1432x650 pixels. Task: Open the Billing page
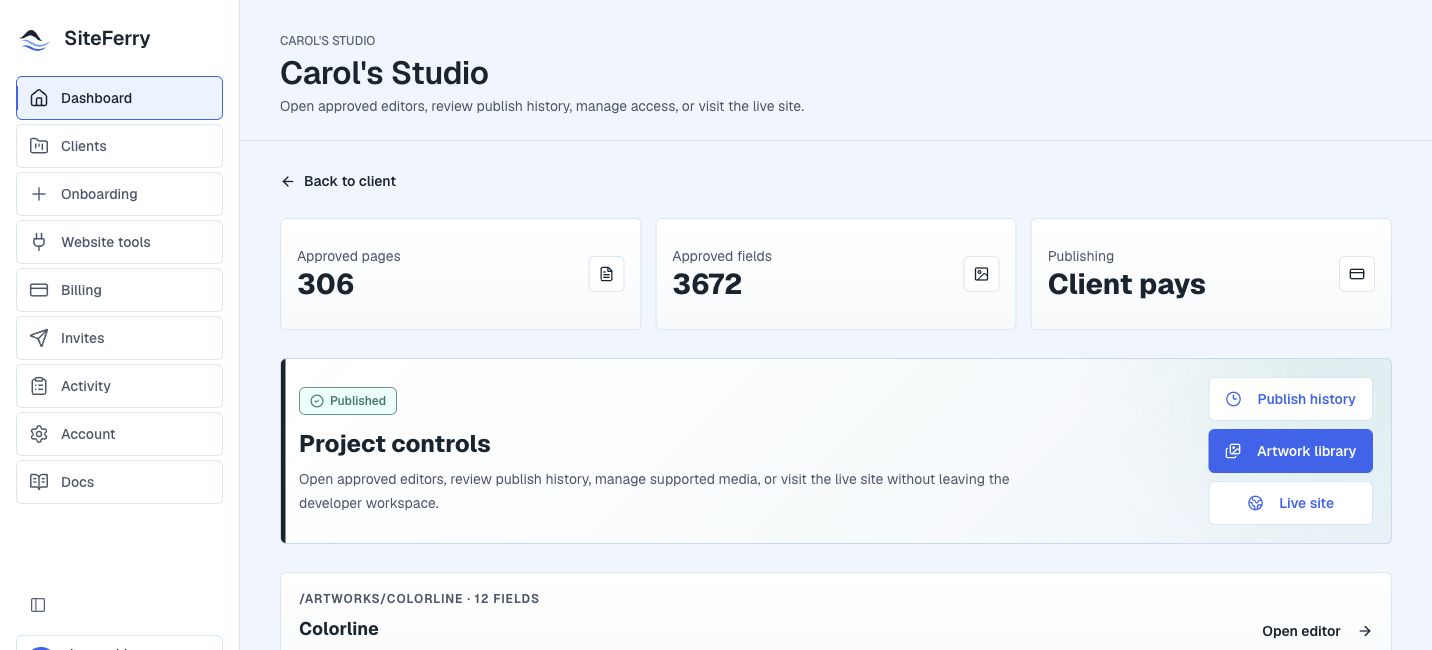pos(119,290)
